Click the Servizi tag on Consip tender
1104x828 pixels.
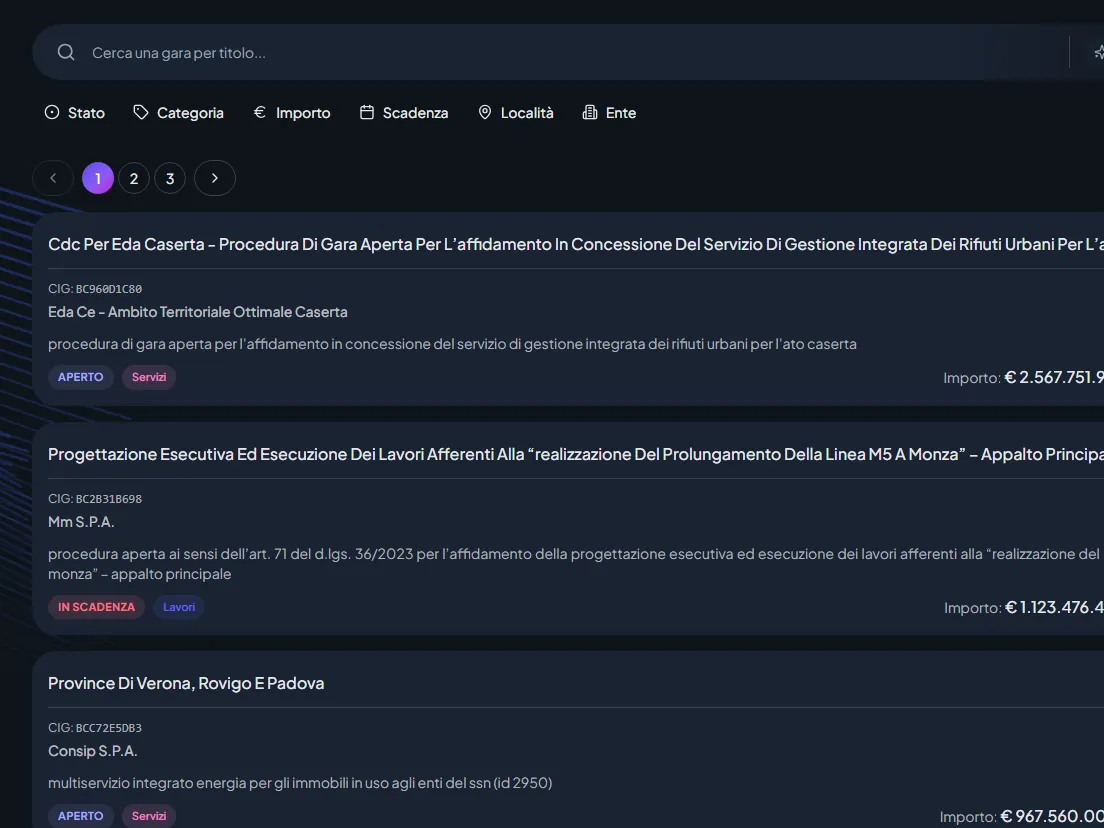coord(149,816)
